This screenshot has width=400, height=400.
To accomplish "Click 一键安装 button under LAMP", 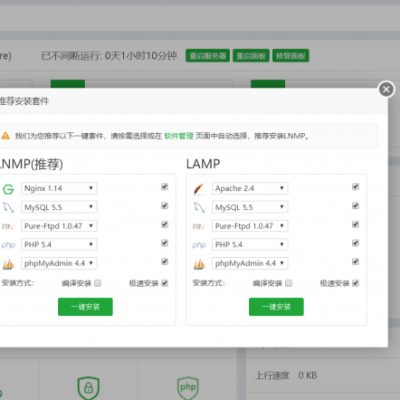I will pos(276,307).
